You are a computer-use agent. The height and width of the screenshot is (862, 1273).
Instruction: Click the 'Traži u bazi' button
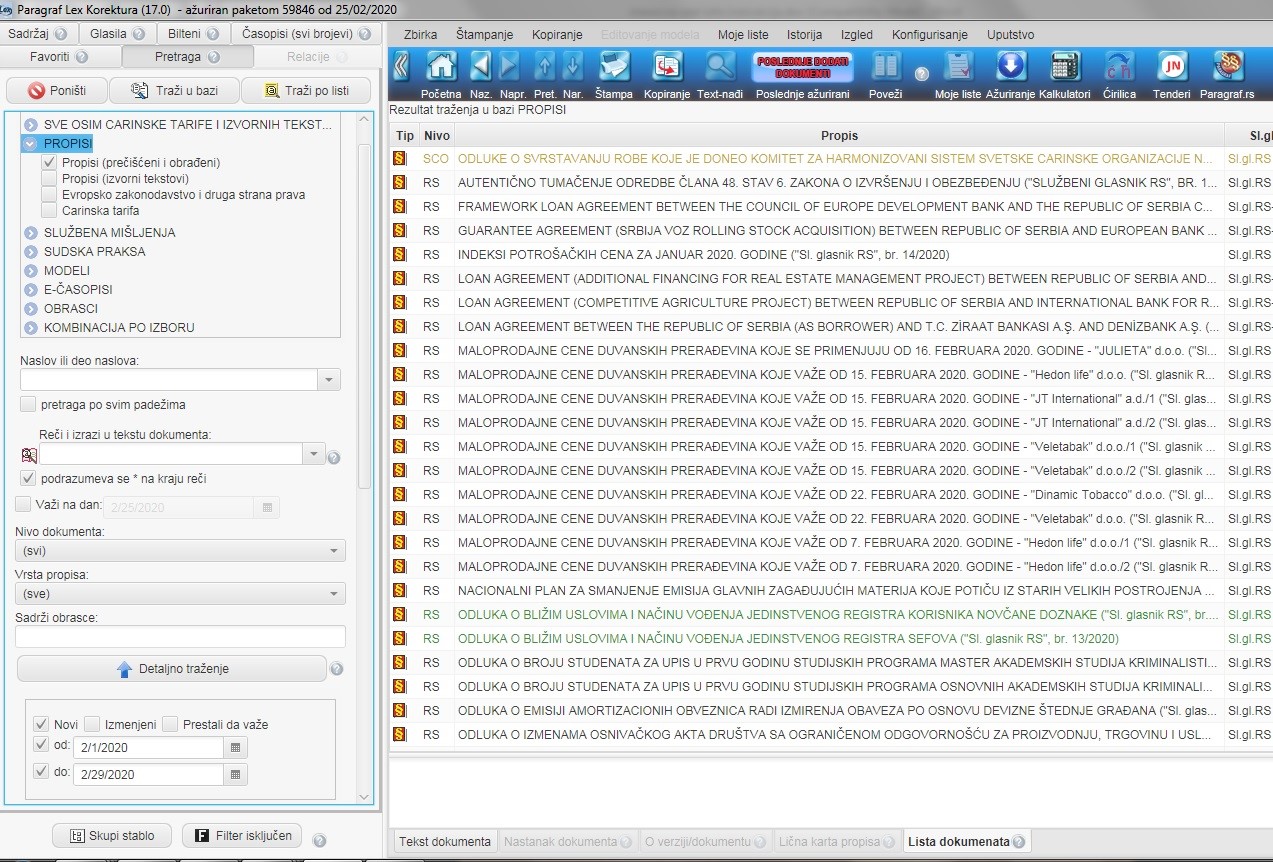tap(175, 91)
